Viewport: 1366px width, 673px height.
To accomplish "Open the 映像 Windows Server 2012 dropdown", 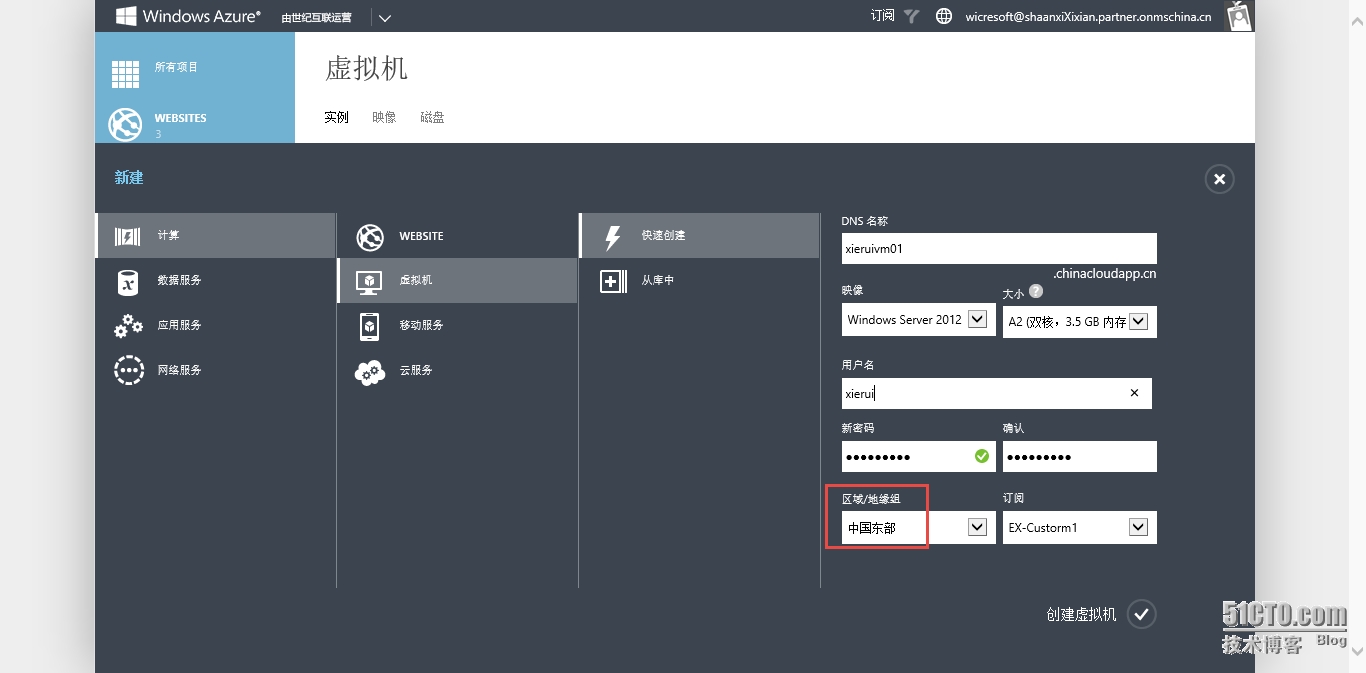I will point(919,320).
